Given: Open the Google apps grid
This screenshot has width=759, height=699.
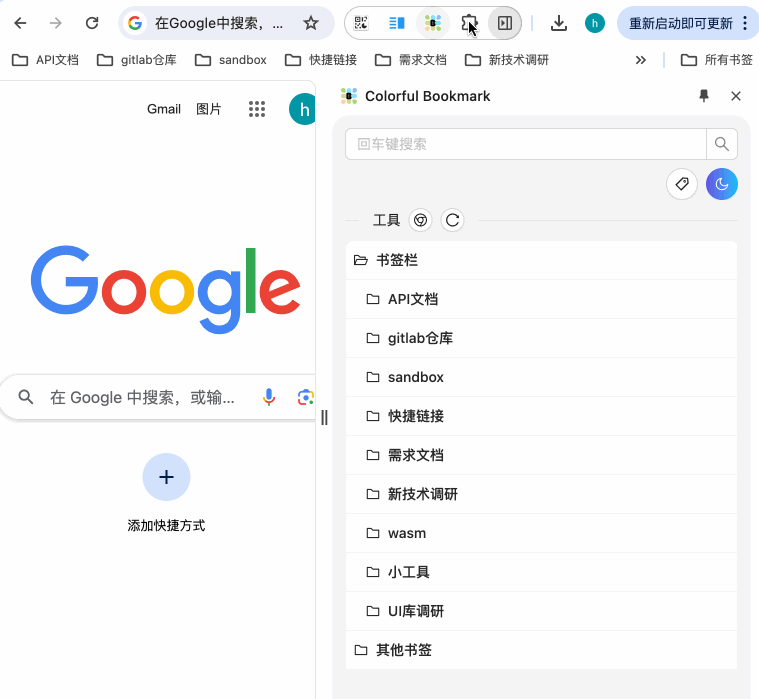Looking at the screenshot, I should point(257,109).
